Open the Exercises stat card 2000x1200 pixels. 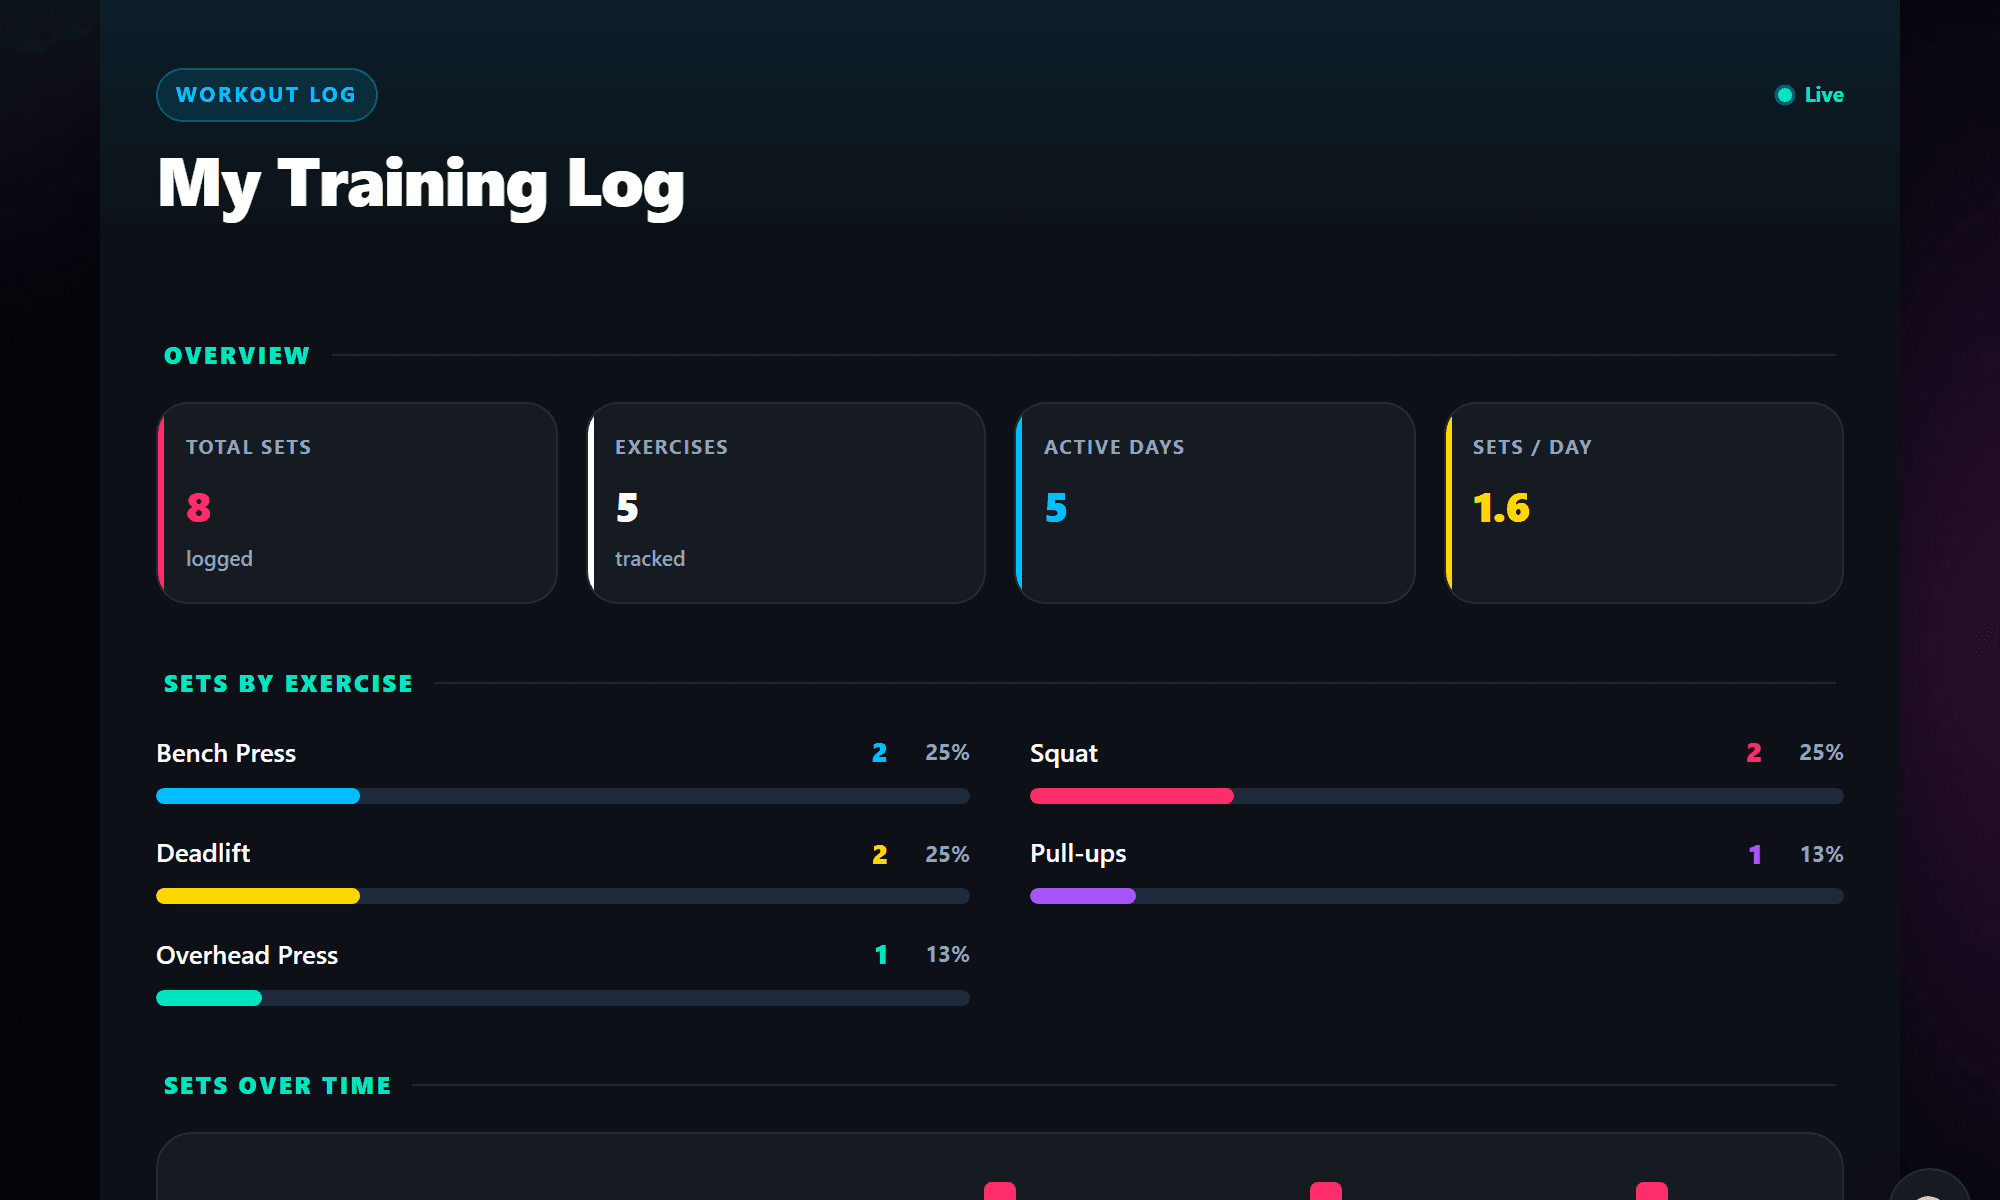pyautogui.click(x=786, y=503)
